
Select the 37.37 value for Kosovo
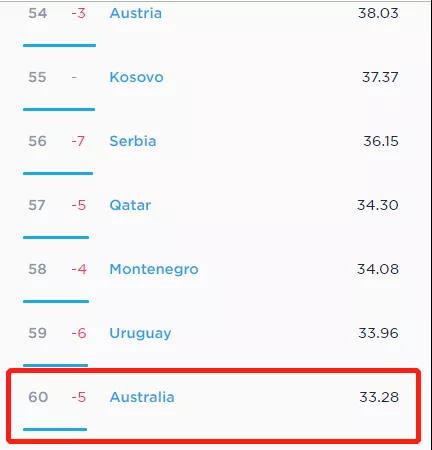tap(380, 77)
